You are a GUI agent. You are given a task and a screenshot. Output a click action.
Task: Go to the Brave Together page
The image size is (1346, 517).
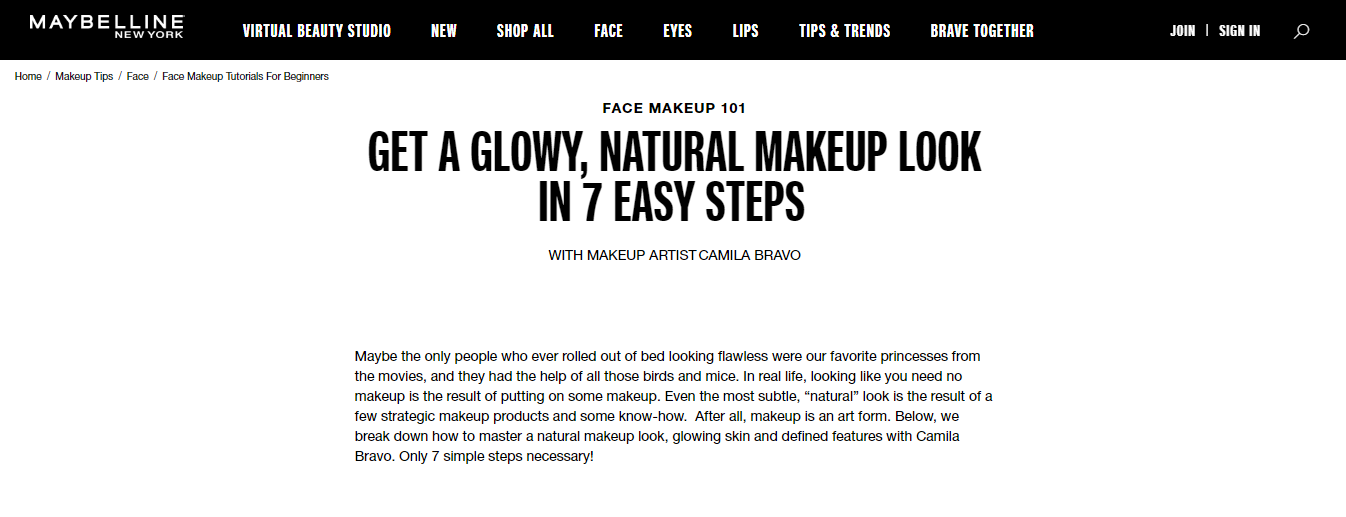(982, 31)
